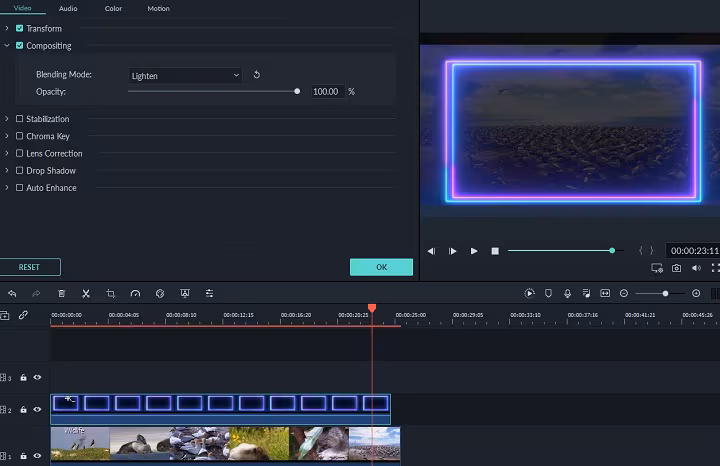Lock track 2 with padlock icon
Image resolution: width=720 pixels, height=466 pixels.
coord(23,410)
